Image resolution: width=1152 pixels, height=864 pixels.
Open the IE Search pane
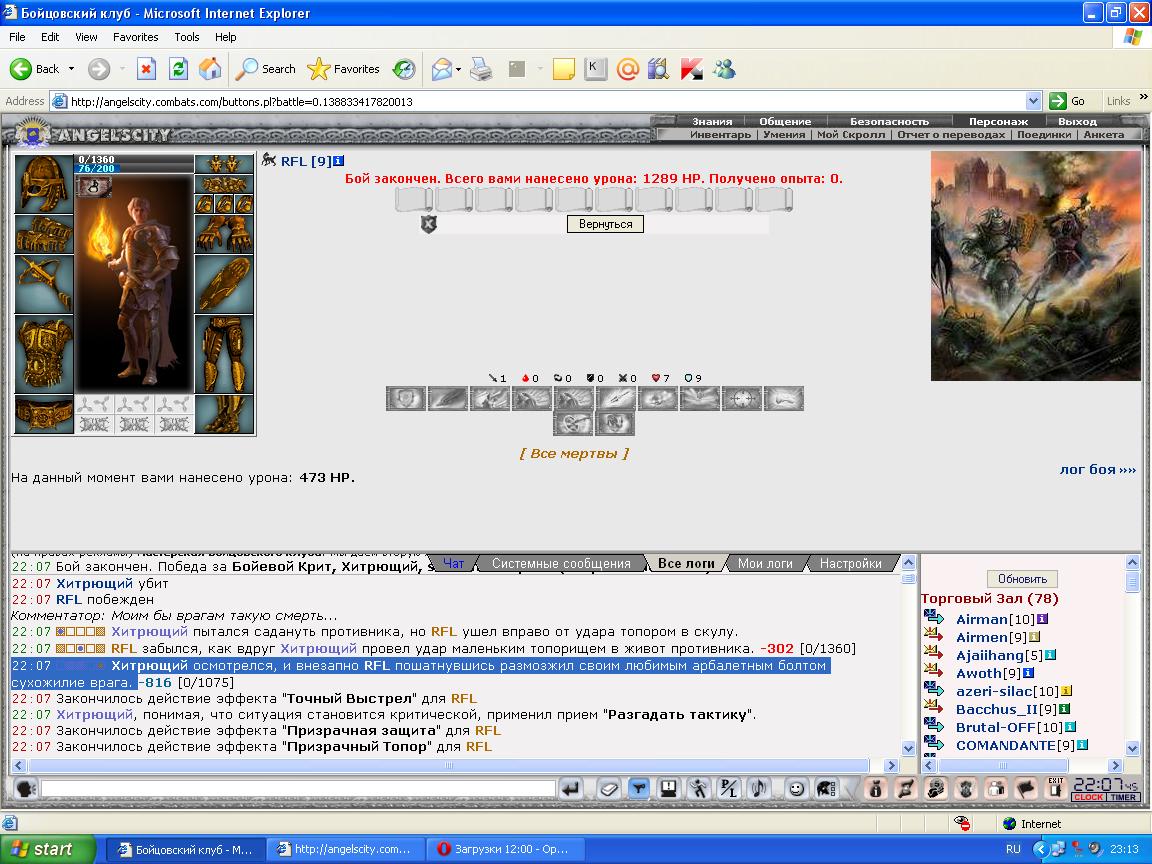(265, 69)
